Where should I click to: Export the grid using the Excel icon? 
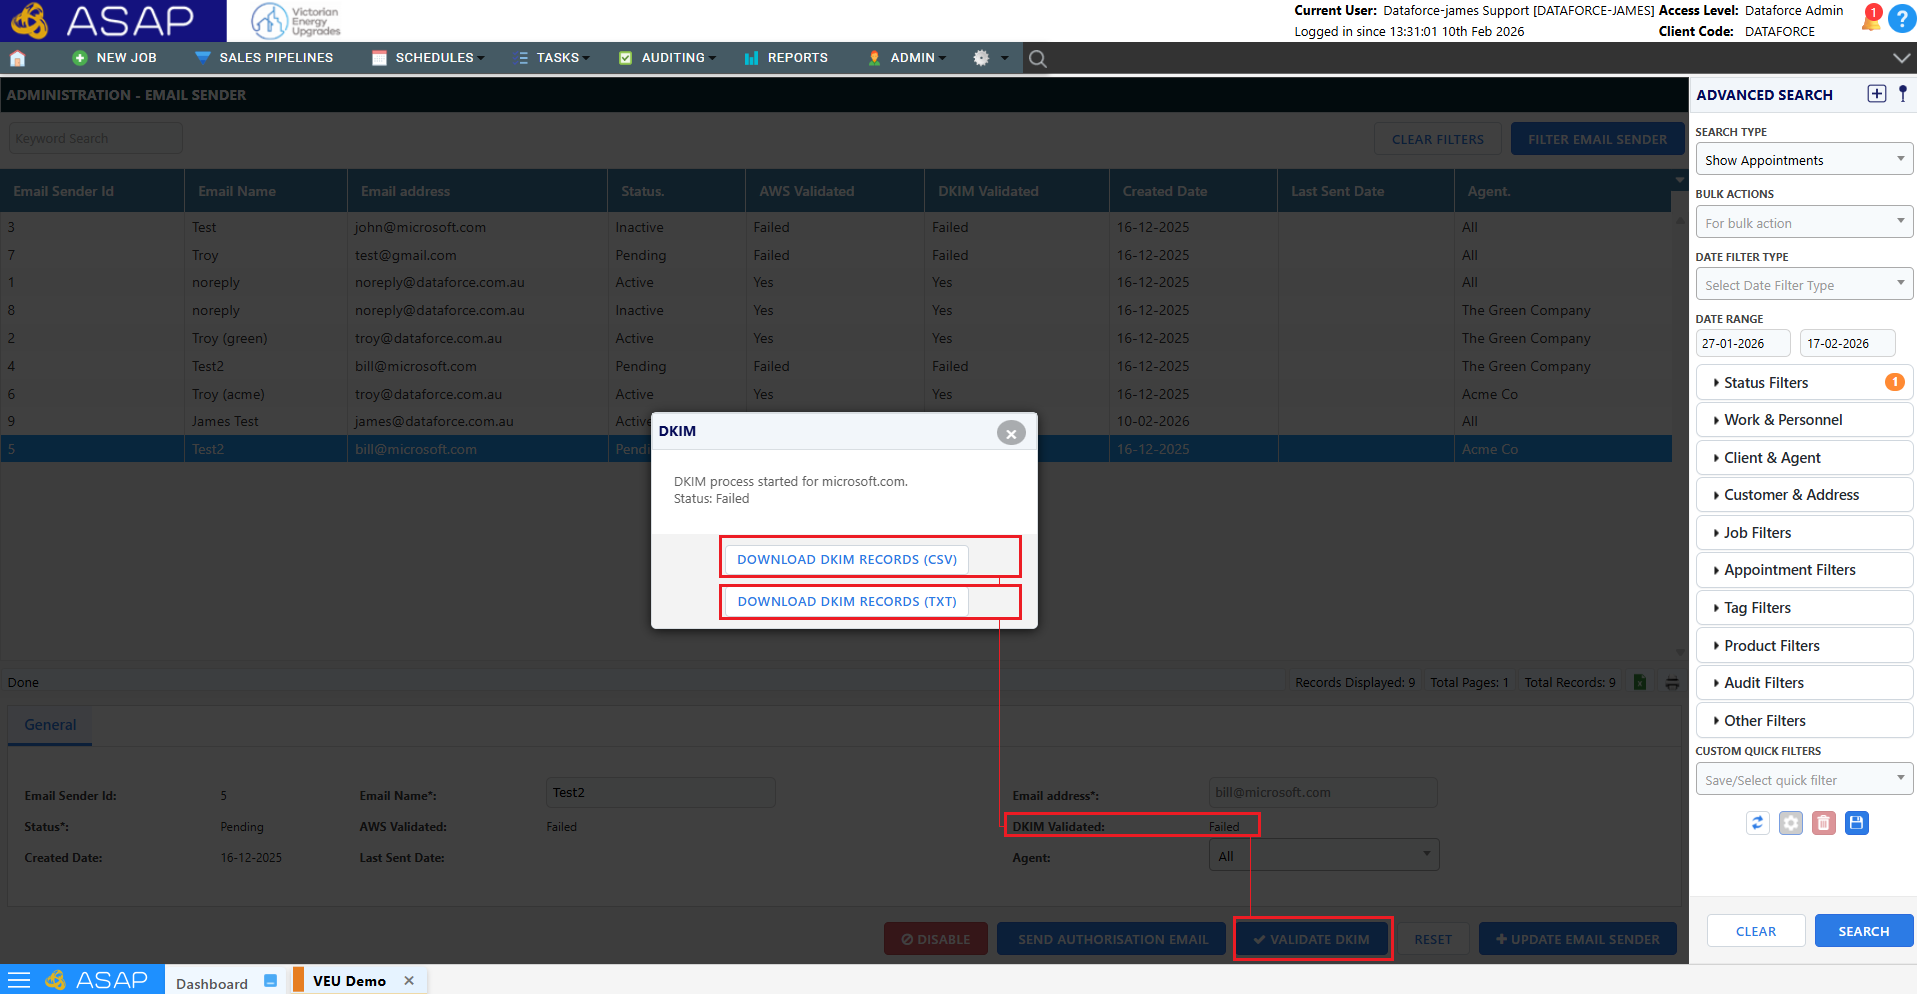coord(1640,682)
